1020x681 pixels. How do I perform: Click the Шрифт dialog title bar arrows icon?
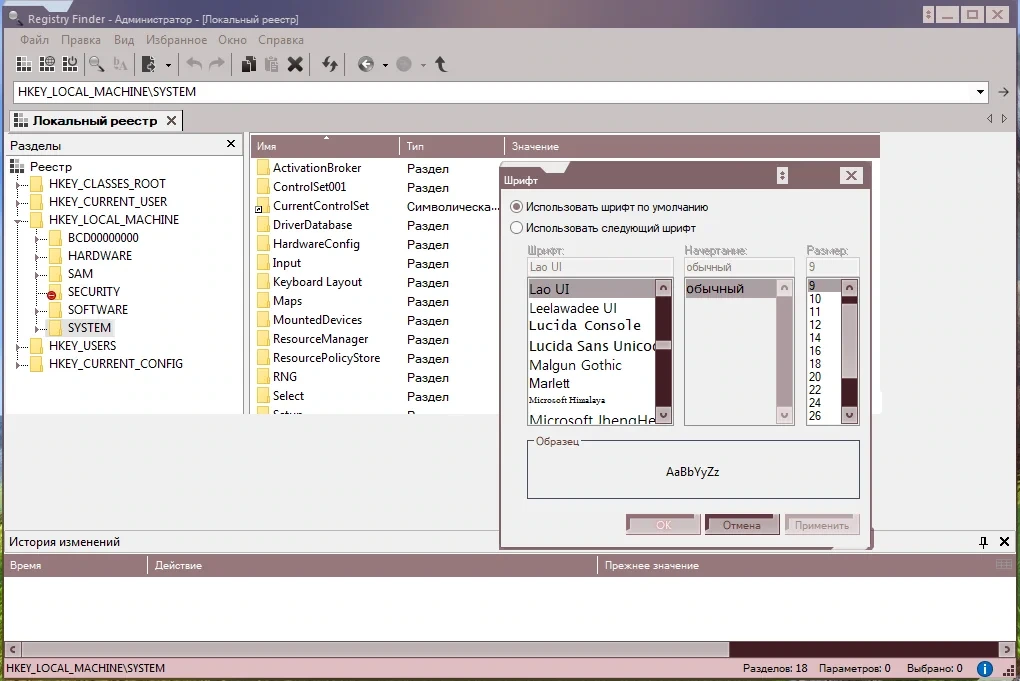click(783, 176)
